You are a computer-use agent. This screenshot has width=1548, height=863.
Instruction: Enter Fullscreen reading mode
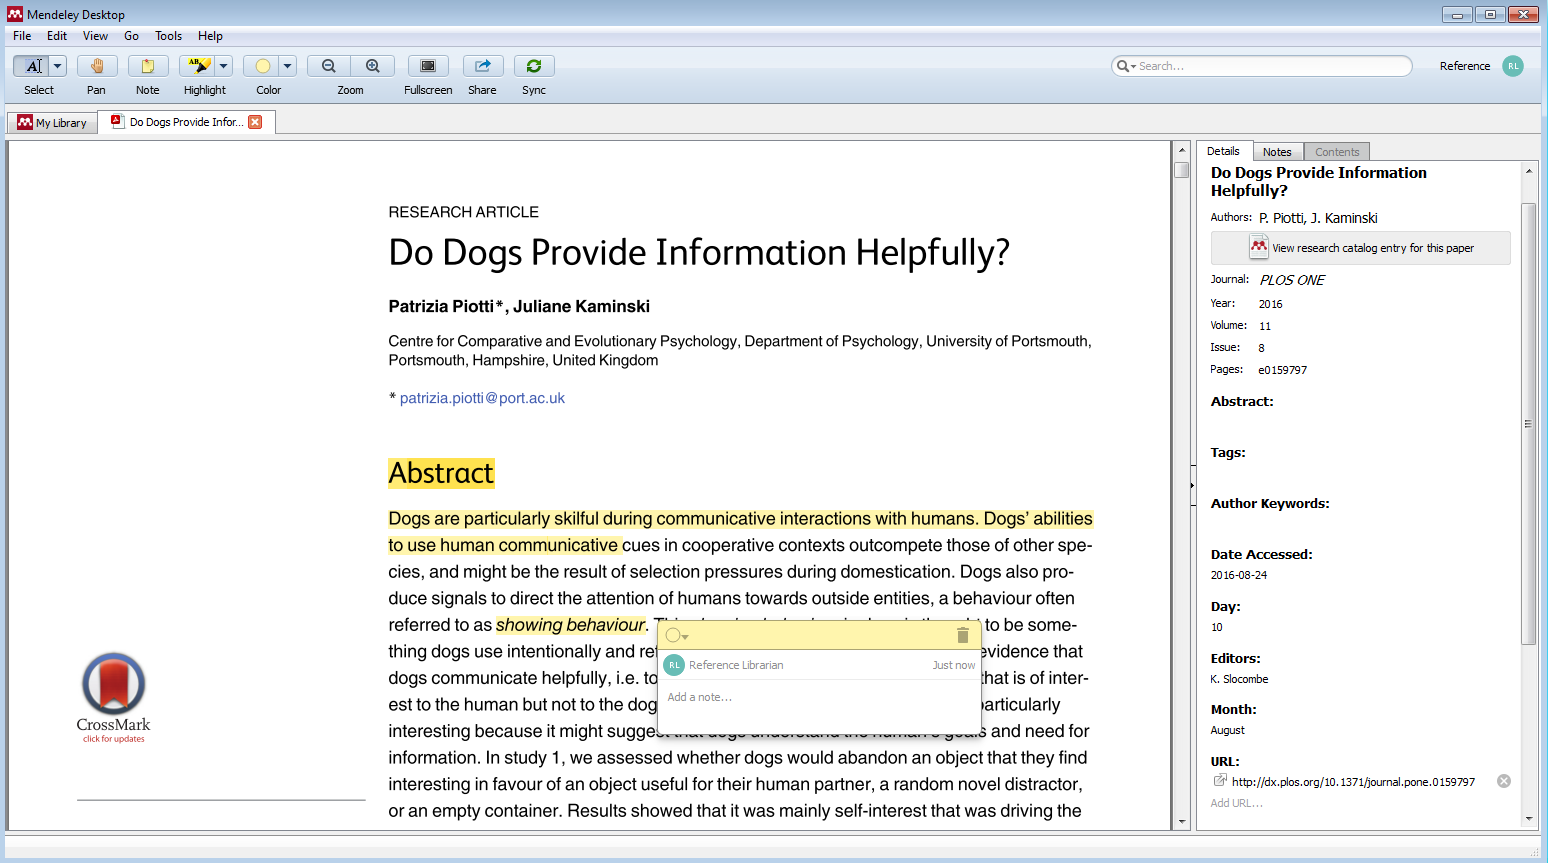tap(428, 66)
